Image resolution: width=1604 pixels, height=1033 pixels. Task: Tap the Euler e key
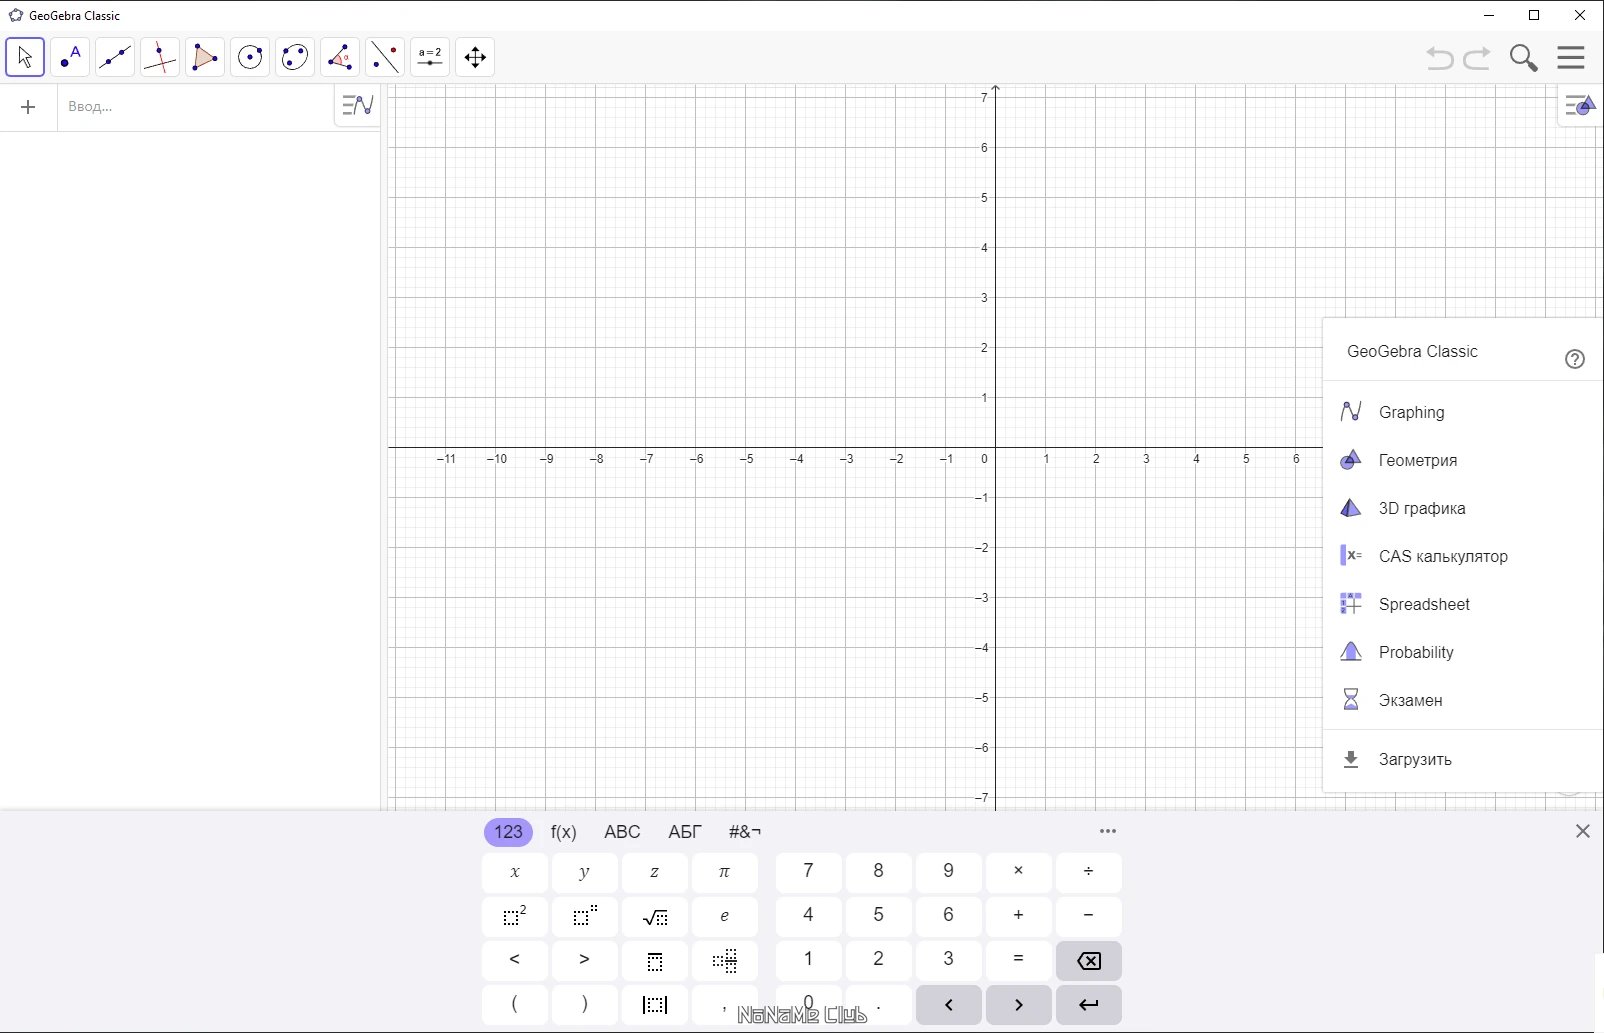coord(725,916)
